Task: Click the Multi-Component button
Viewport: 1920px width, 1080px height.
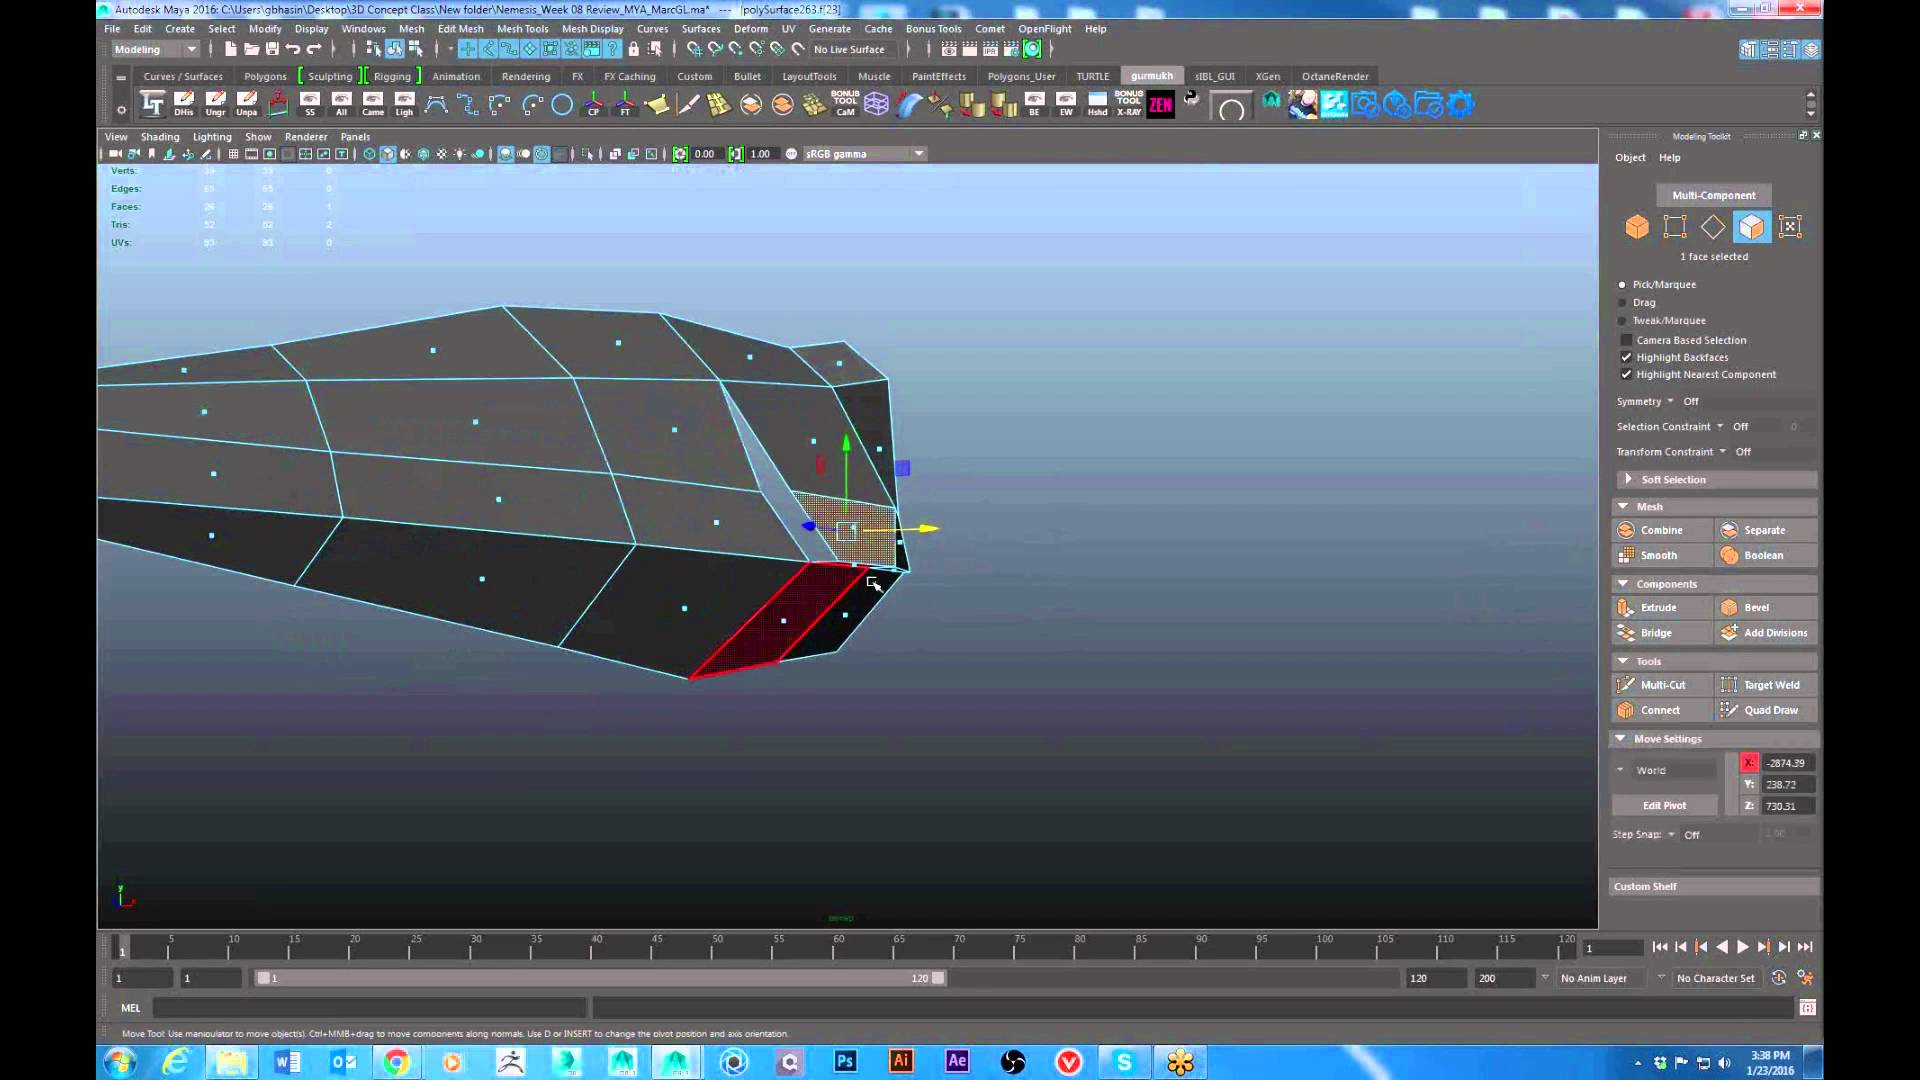Action: pos(1713,195)
